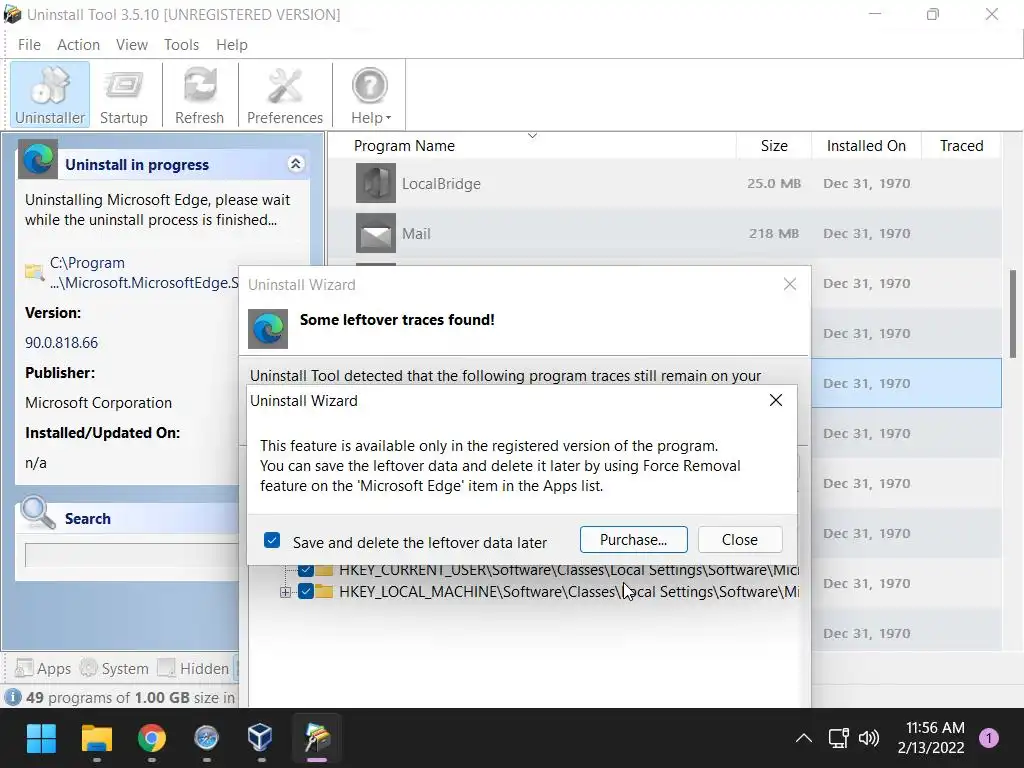Click the 25.0 MB size value
Screen dimensions: 1024x768
coord(774,184)
